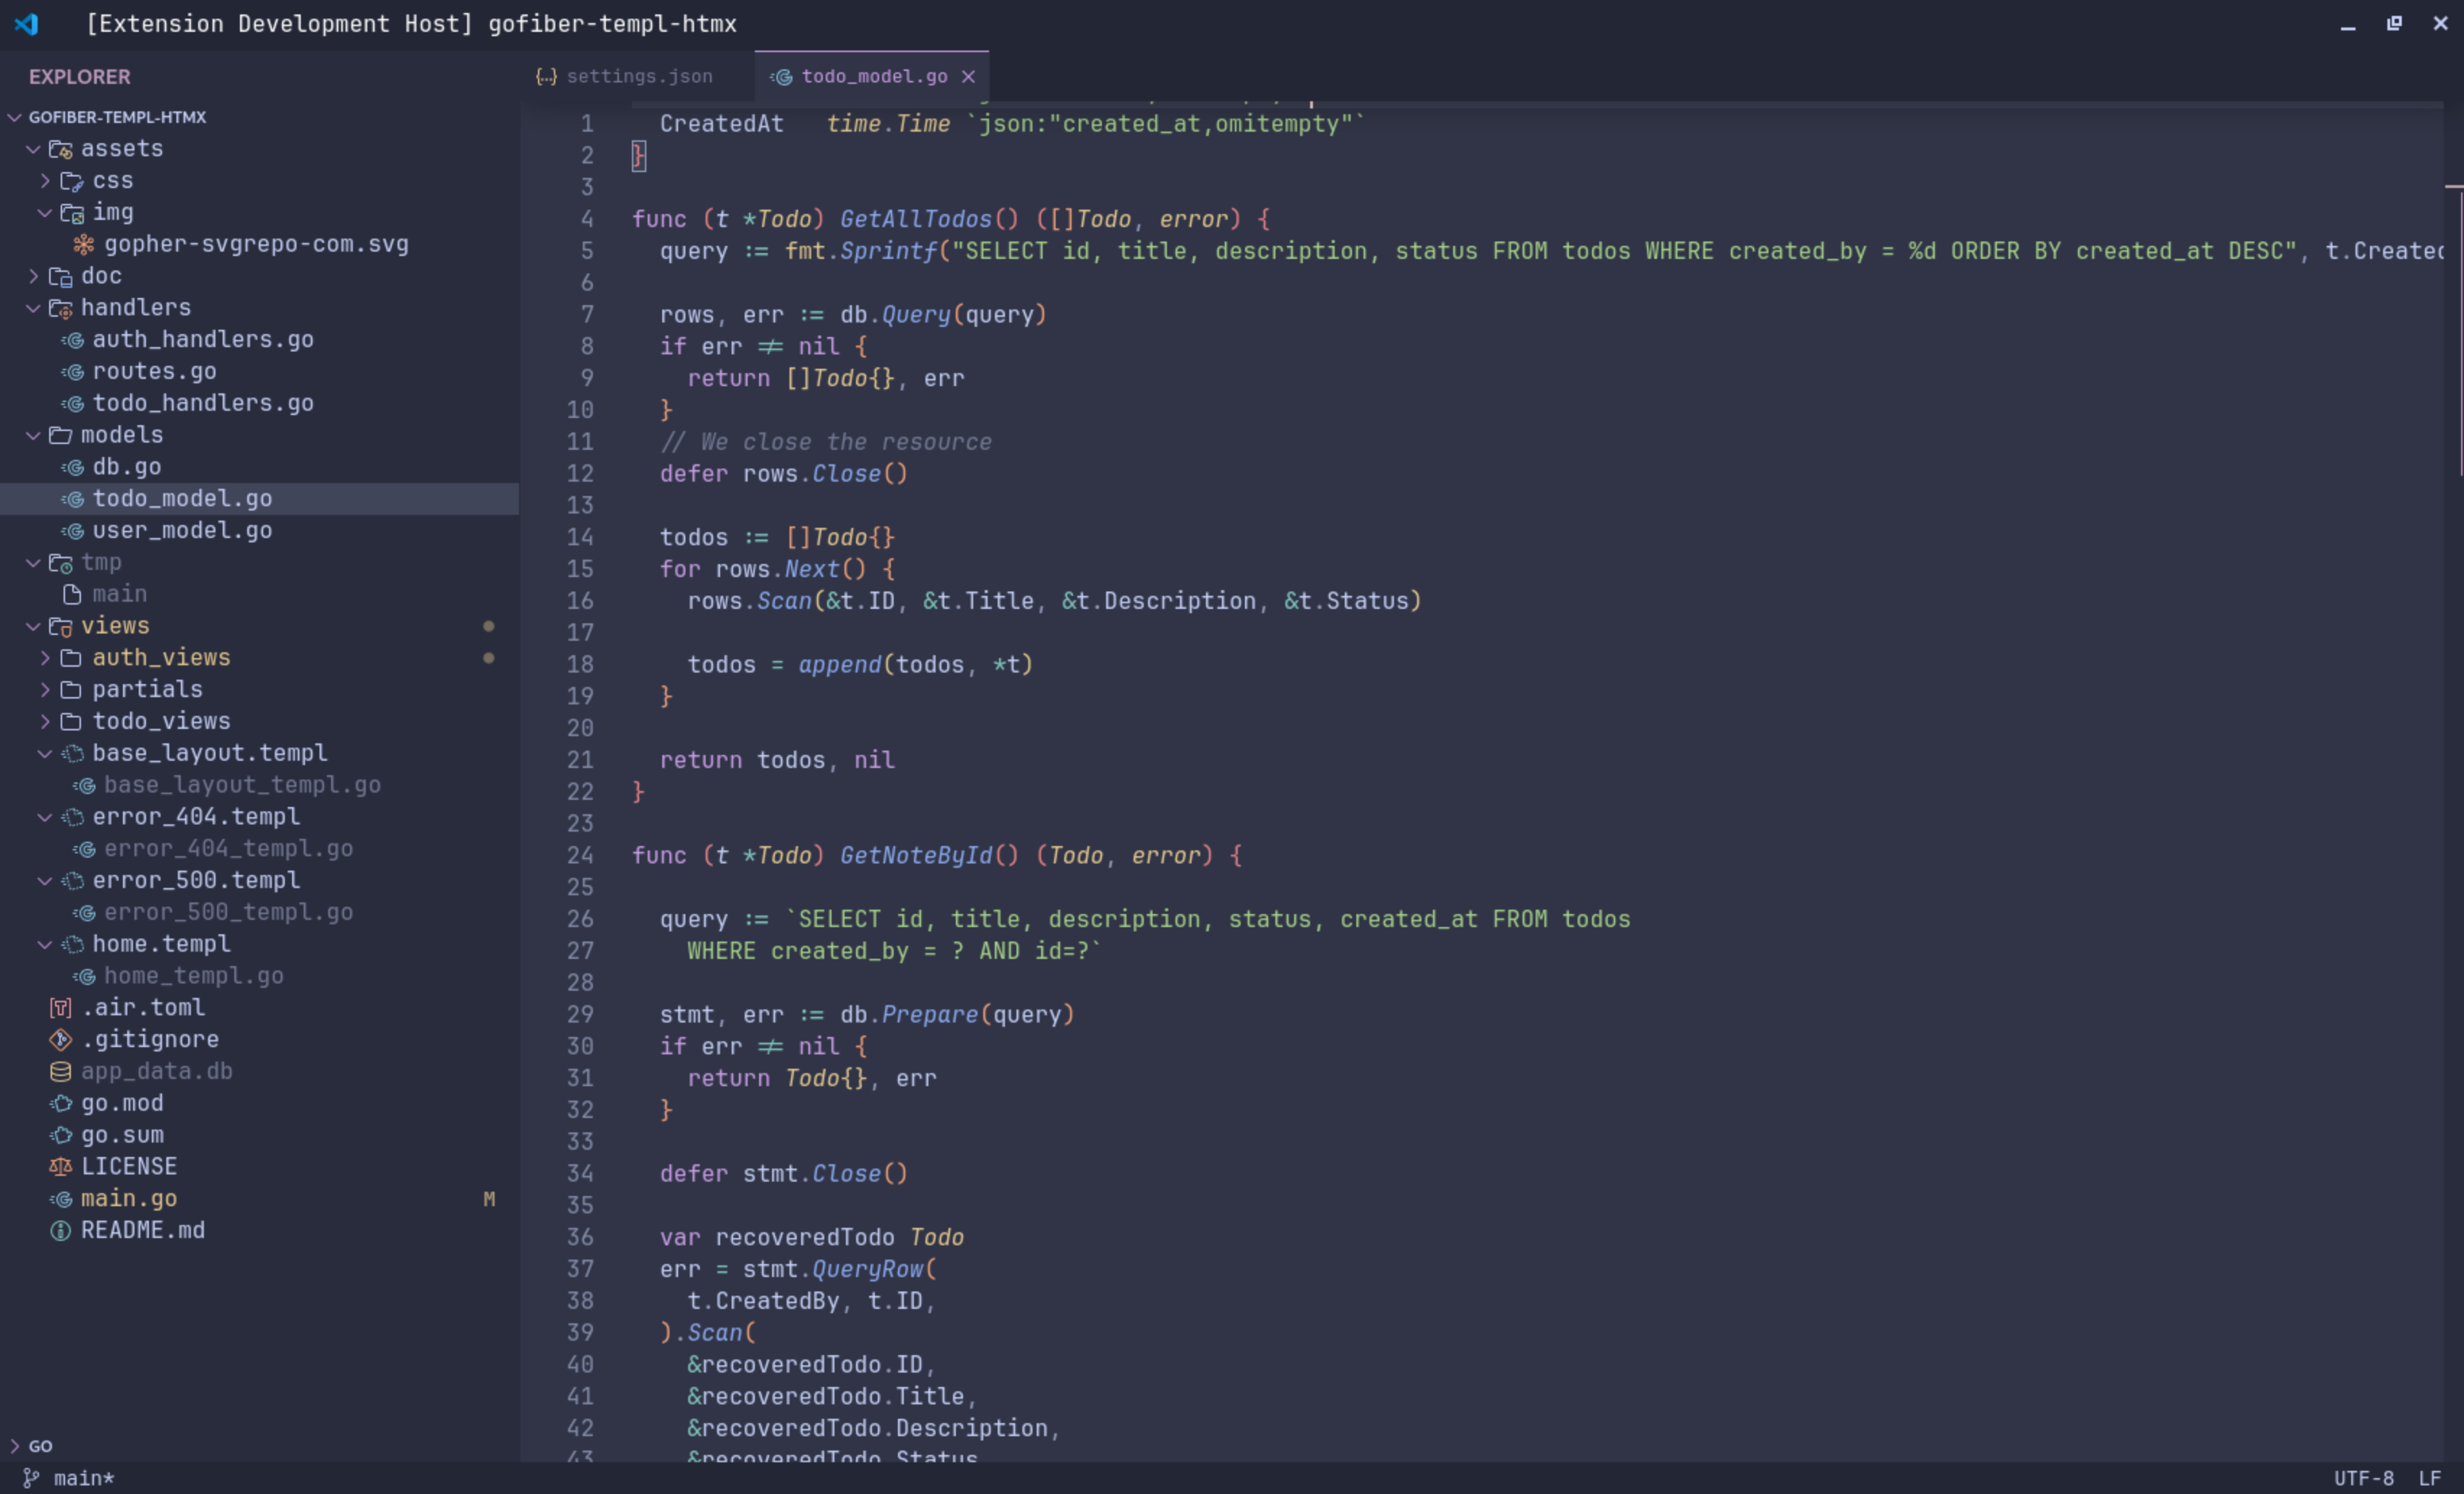Collapse the models folder chevron
This screenshot has width=2464, height=1494.
pos(33,435)
